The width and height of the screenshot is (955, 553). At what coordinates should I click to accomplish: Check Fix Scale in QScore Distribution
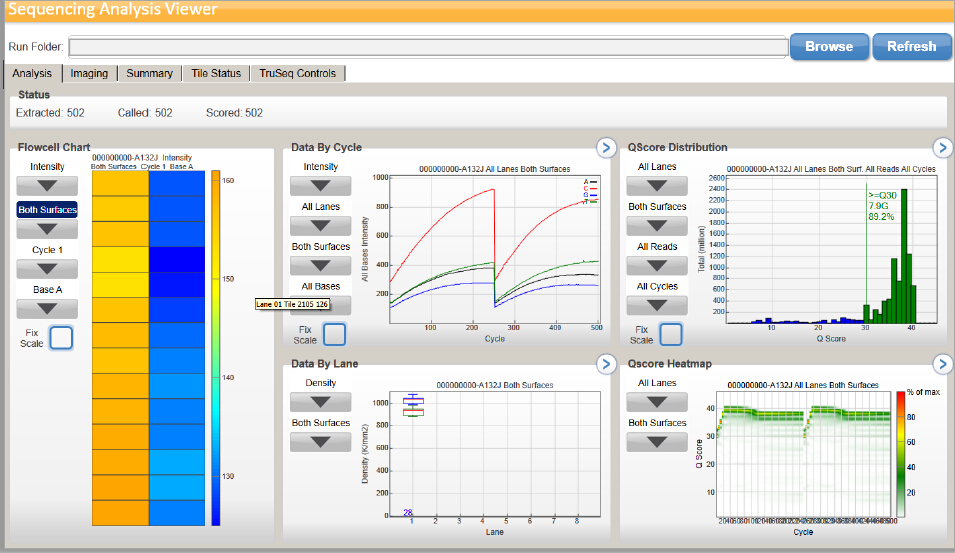[x=670, y=334]
